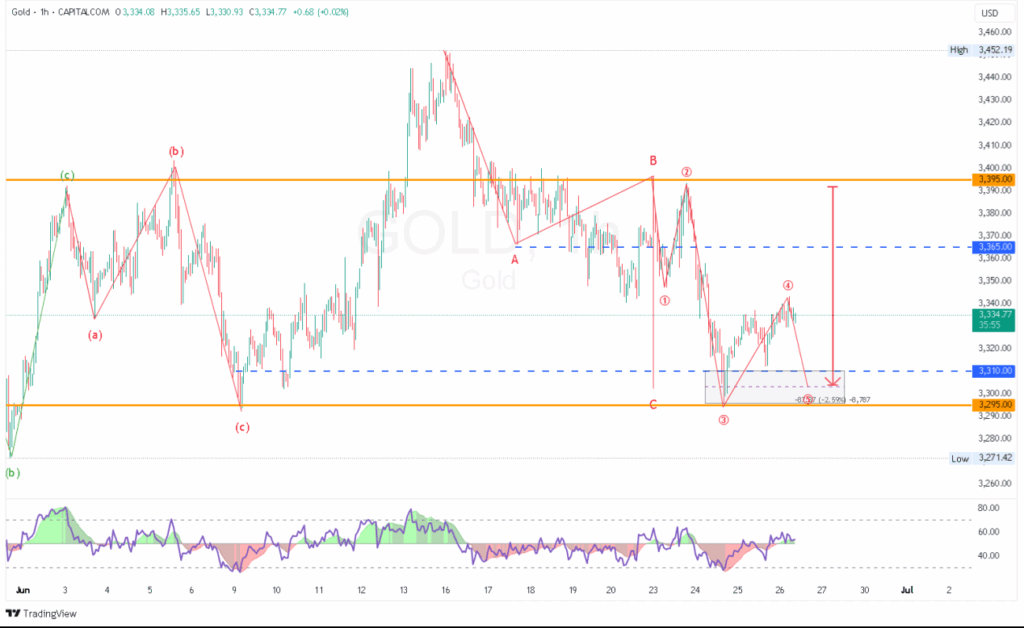The height and width of the screenshot is (628, 1024).
Task: Click the Jul label on time axis
Action: point(906,590)
